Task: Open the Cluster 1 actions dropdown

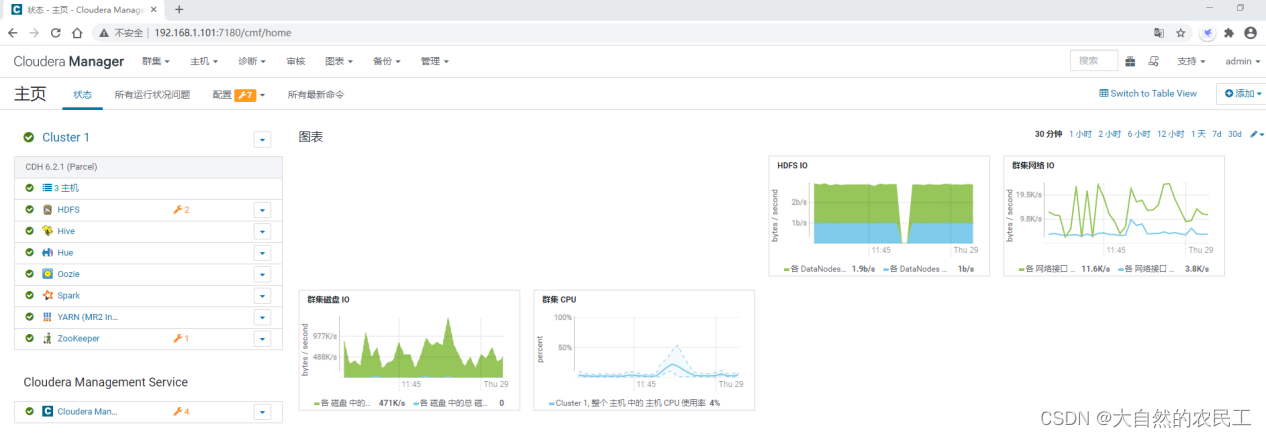Action: [x=263, y=139]
